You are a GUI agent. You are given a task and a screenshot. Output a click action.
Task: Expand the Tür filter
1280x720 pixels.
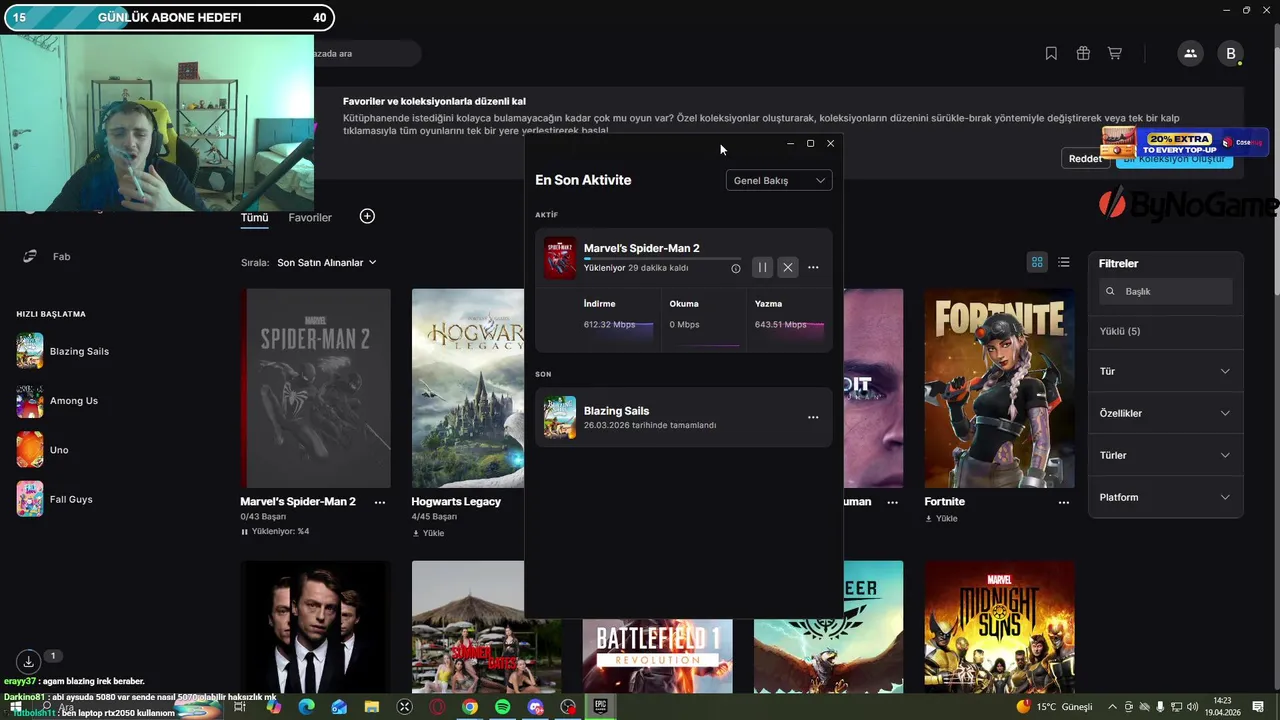pyautogui.click(x=1165, y=371)
